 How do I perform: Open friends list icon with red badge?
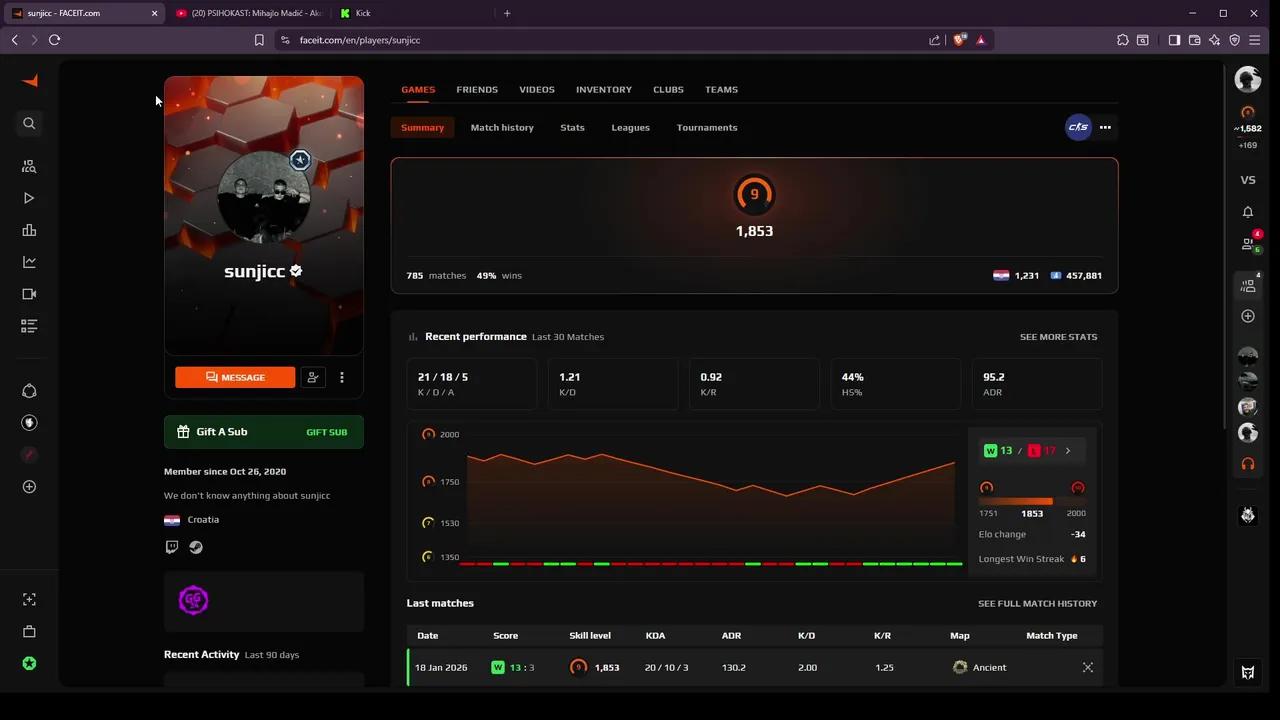[x=1248, y=243]
